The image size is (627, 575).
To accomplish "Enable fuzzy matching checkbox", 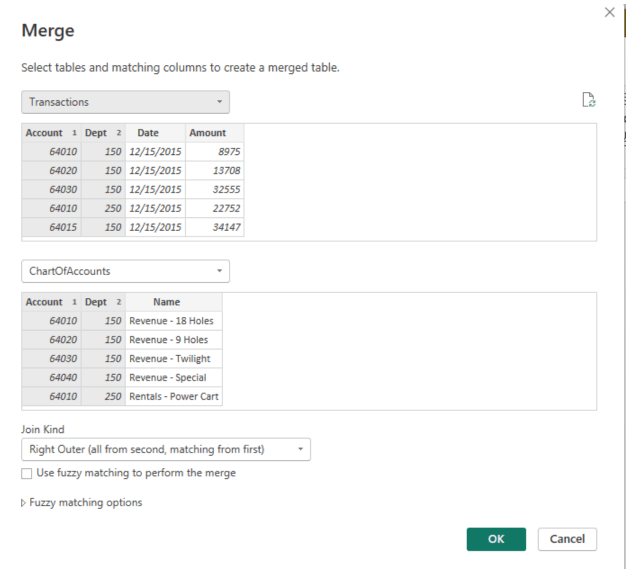I will tap(27, 473).
